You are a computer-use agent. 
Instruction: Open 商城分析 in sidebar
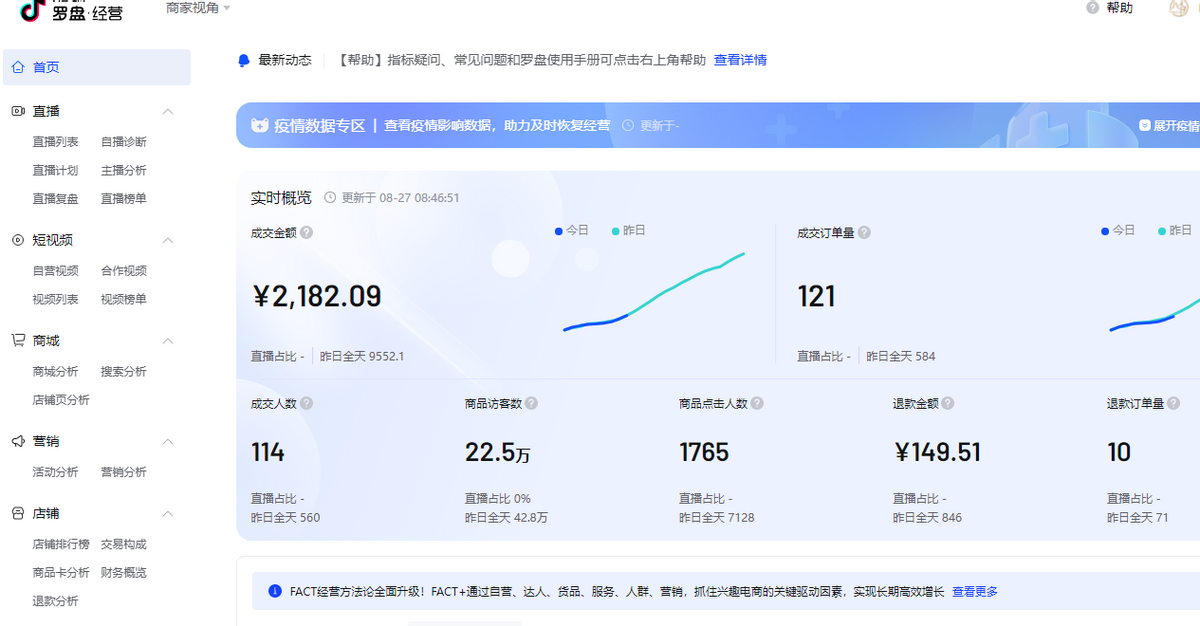(55, 372)
